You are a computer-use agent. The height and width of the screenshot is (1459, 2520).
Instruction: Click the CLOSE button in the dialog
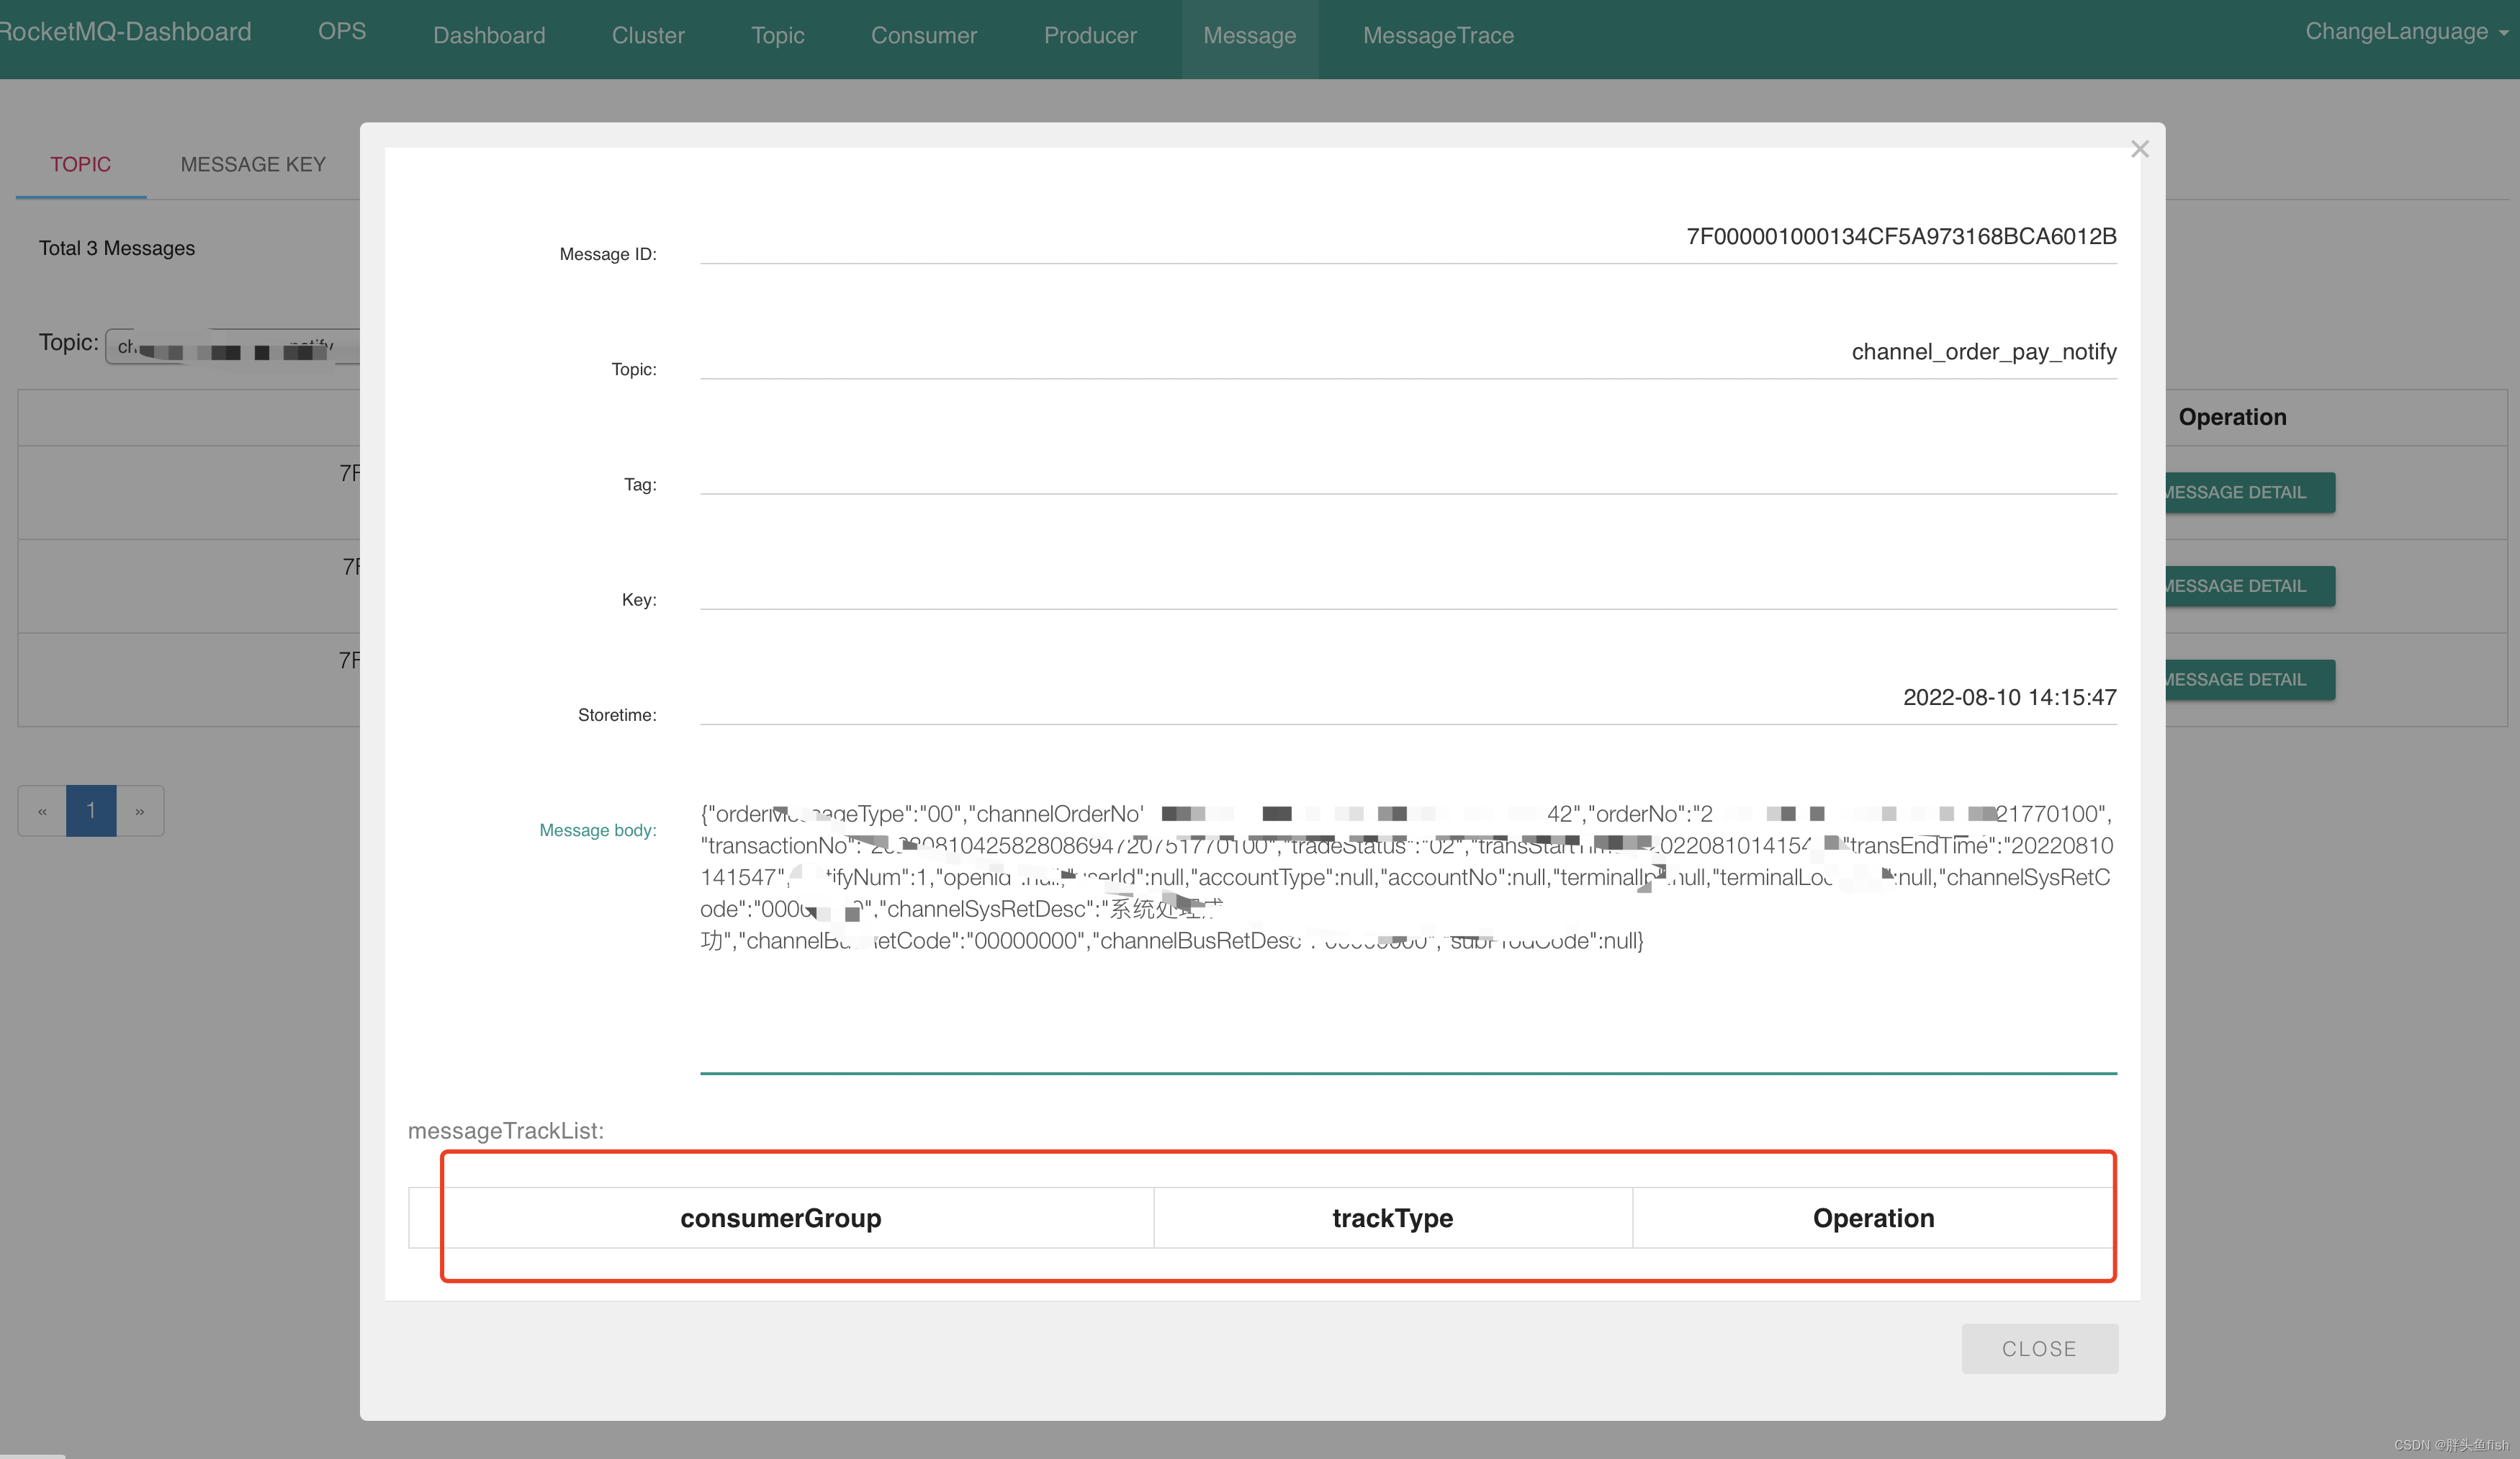[x=2039, y=1348]
